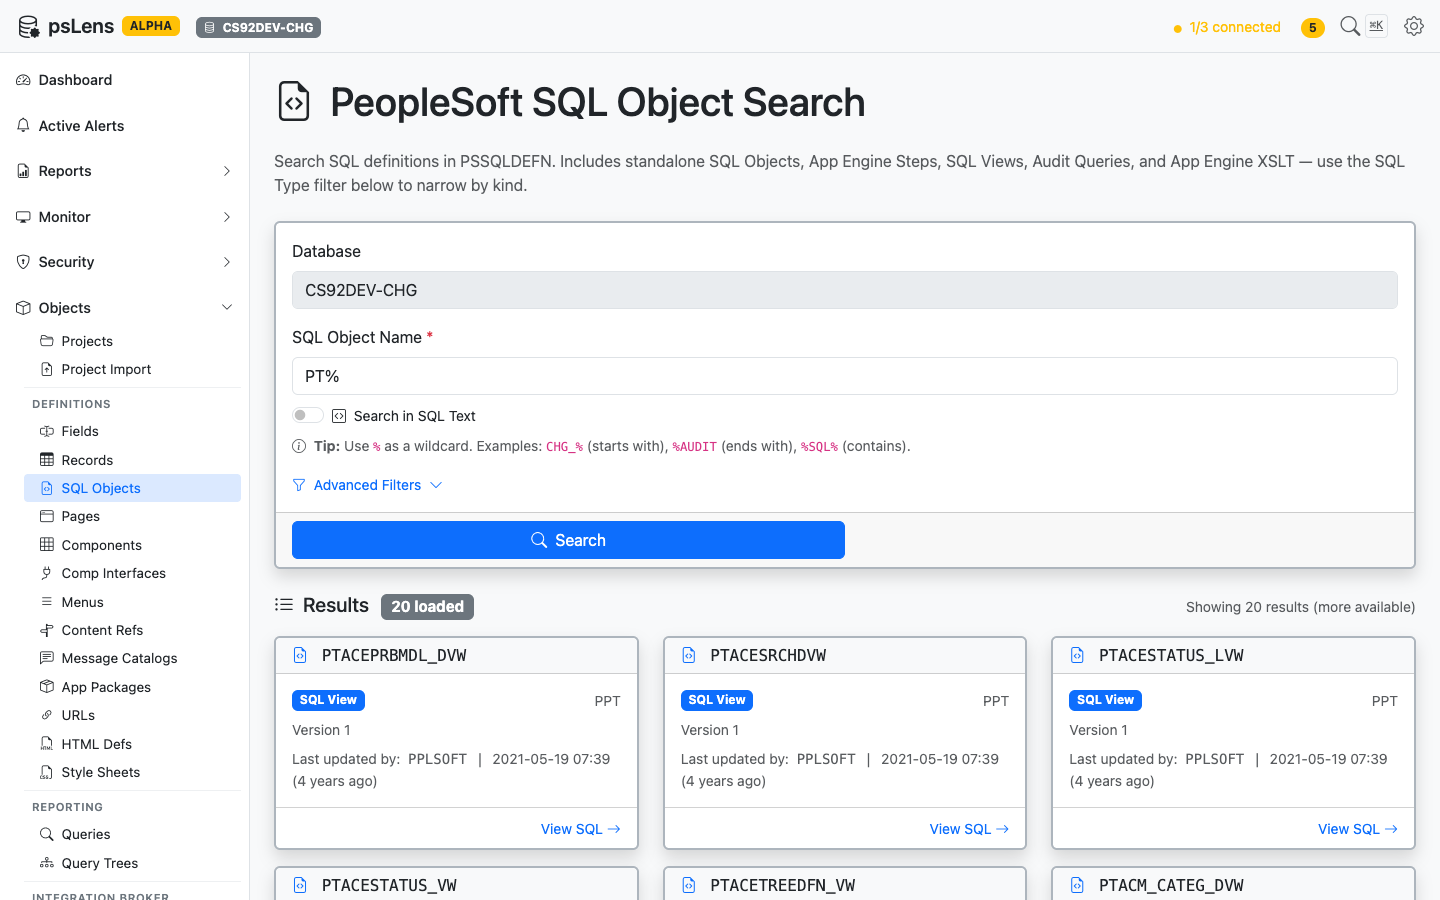Click the URLs link icon
Screen dimensions: 1440x900
click(47, 715)
